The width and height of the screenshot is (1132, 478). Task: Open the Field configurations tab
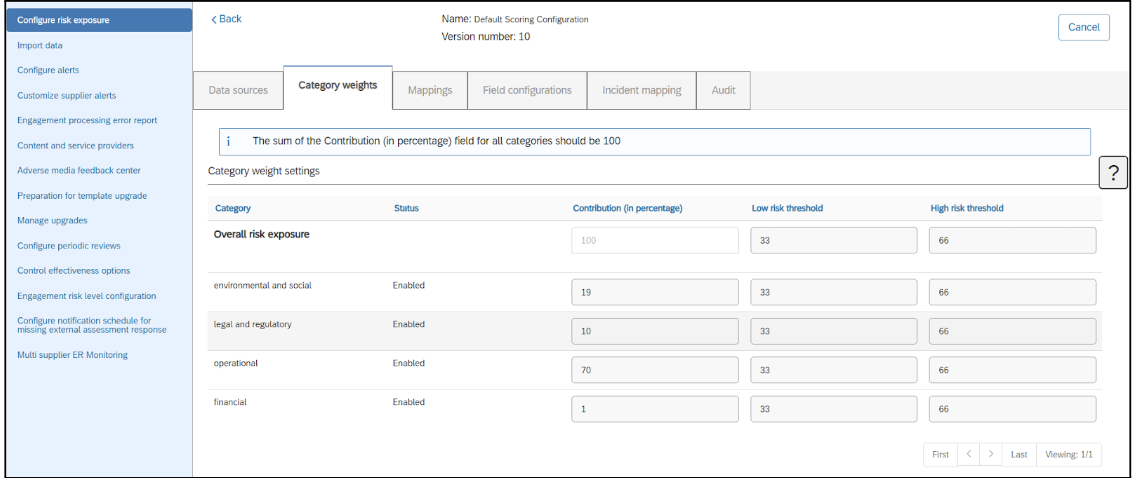[x=527, y=90]
